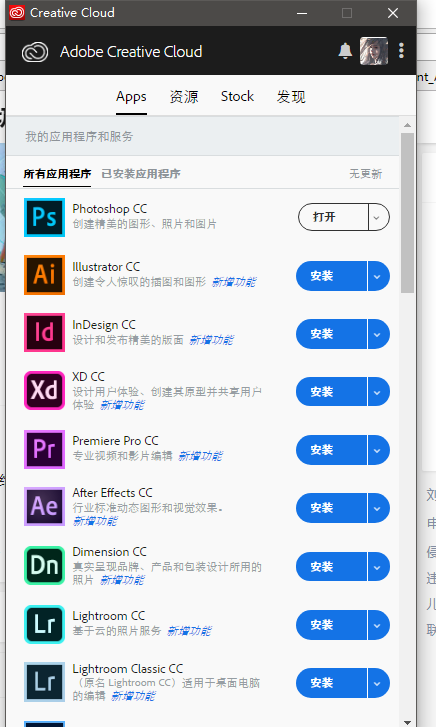Open Lightroom Classic CC 新增功能 link
This screenshot has height=727, width=436.
(134, 696)
